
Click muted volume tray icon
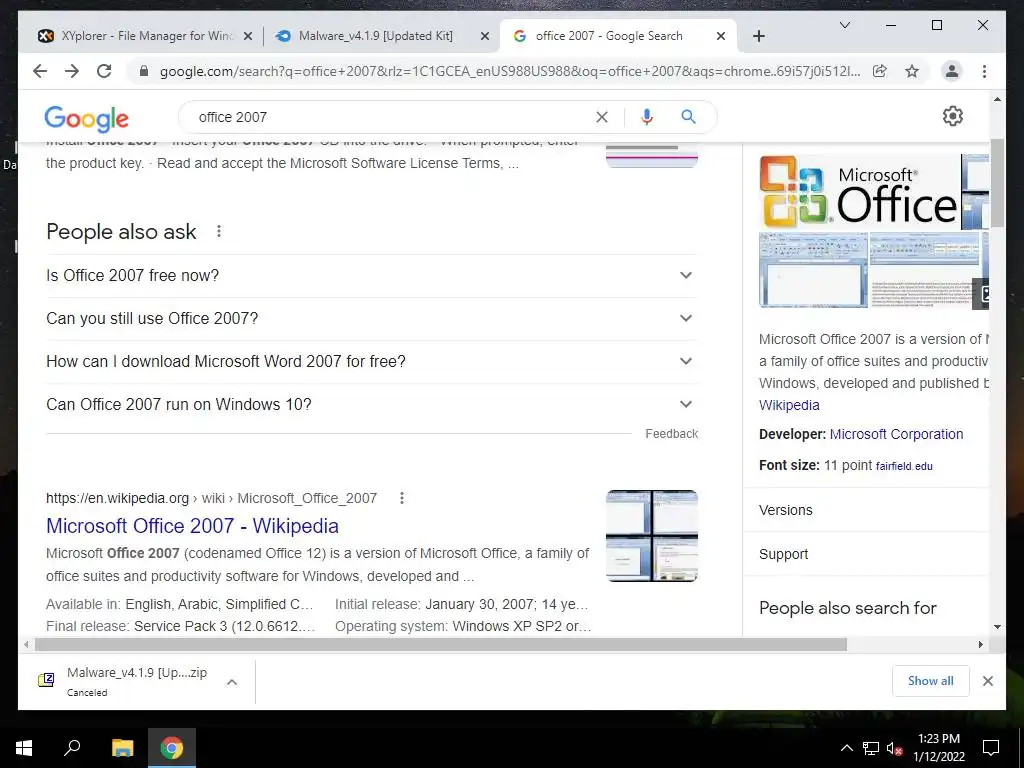[x=895, y=748]
